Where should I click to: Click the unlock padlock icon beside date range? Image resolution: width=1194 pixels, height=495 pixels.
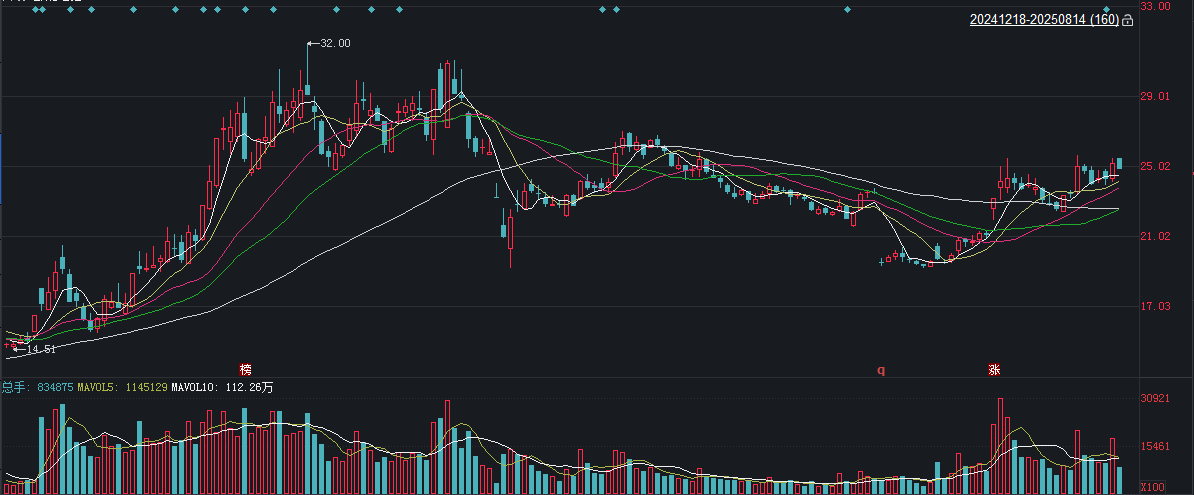pyautogui.click(x=1128, y=21)
